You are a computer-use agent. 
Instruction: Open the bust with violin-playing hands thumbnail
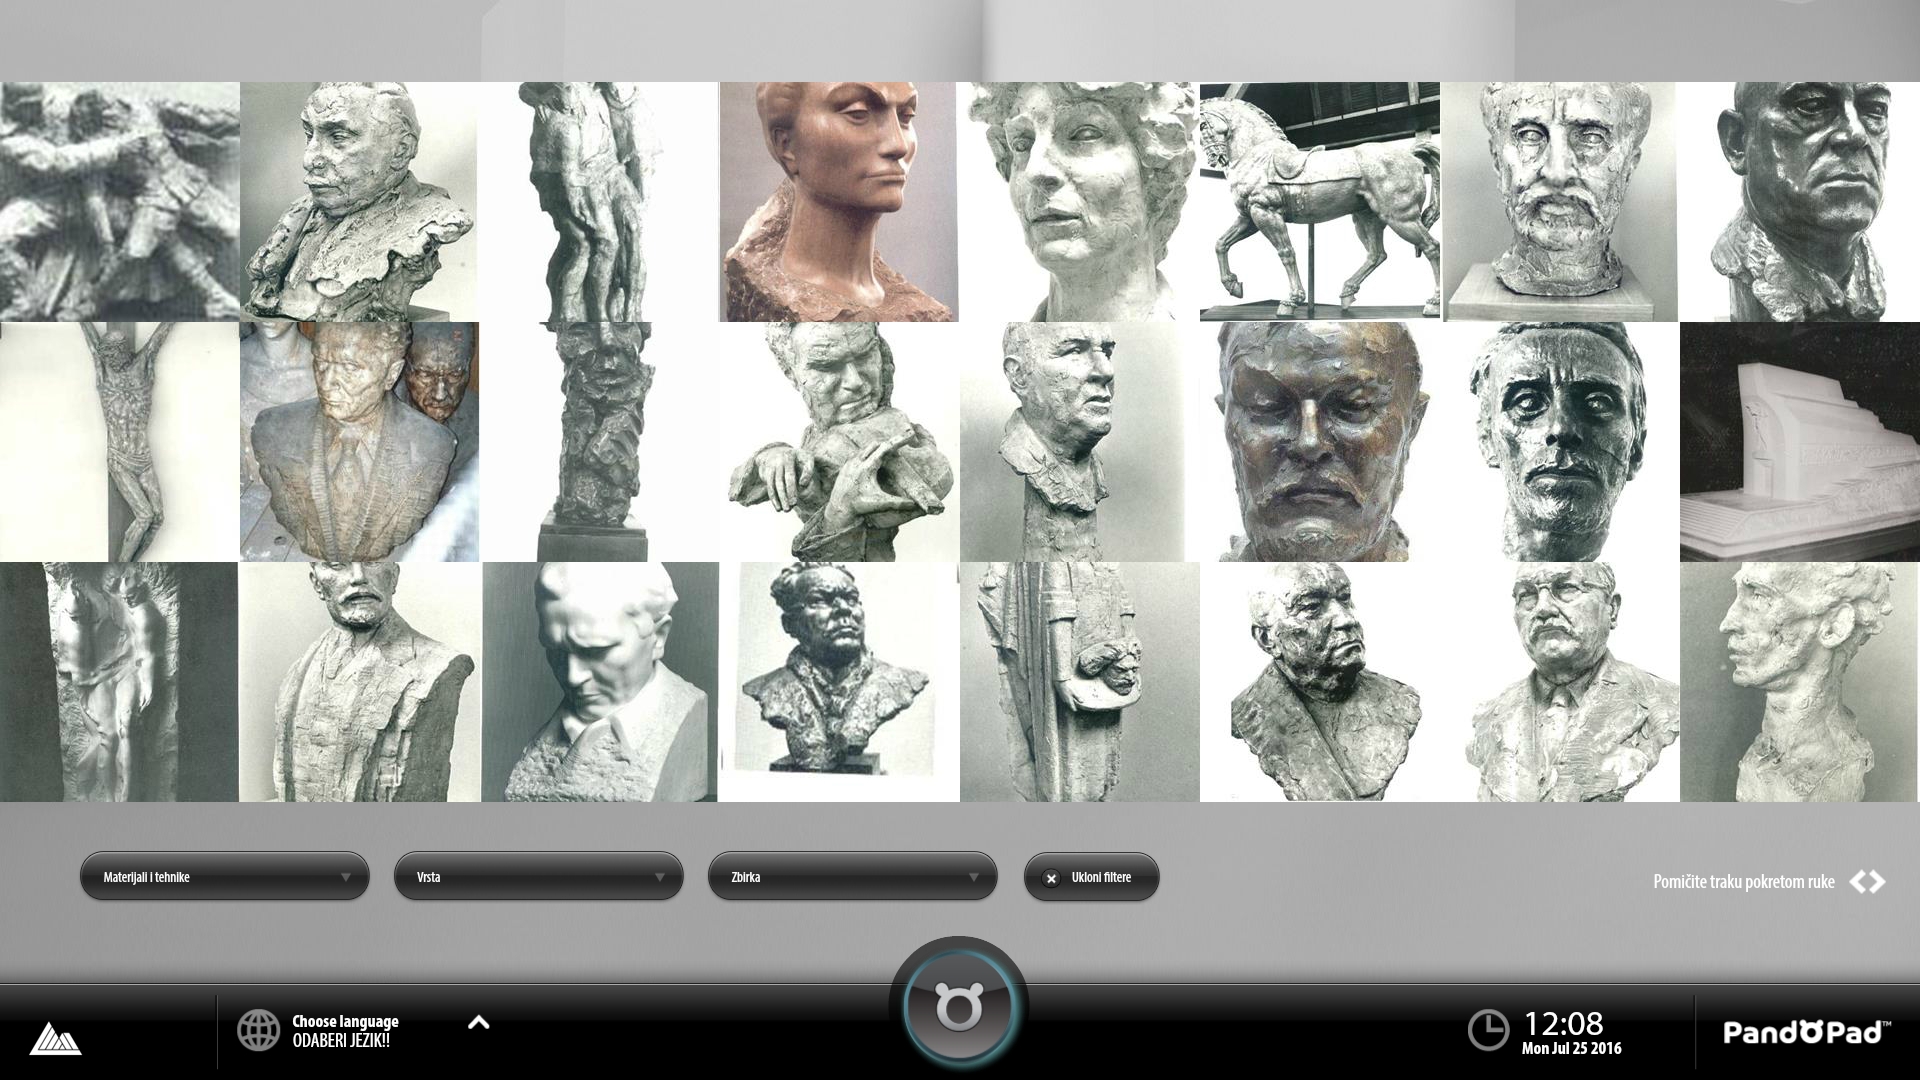pos(839,442)
